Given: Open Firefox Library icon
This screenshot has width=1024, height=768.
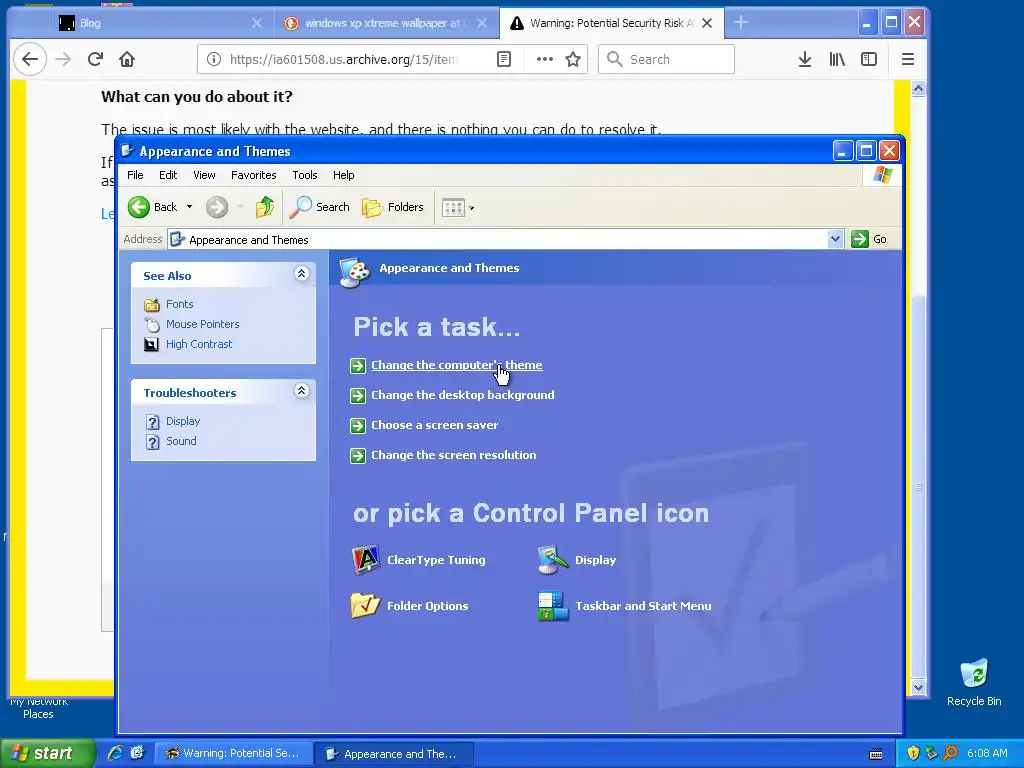Looking at the screenshot, I should click(x=837, y=59).
